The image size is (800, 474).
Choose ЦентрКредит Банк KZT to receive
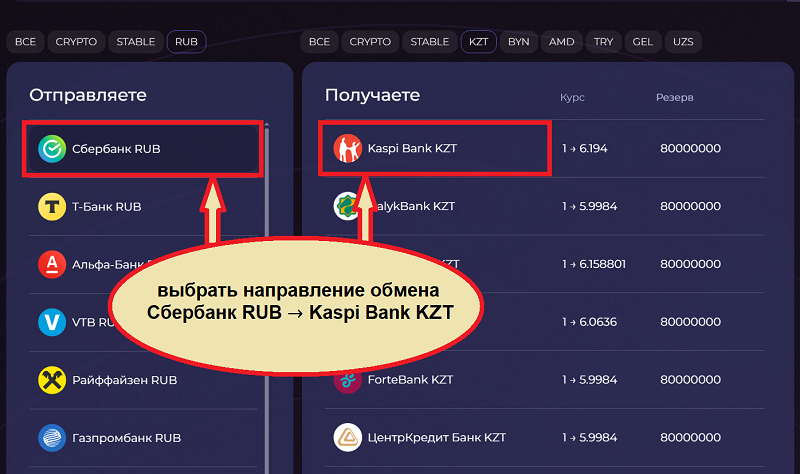pos(544,437)
